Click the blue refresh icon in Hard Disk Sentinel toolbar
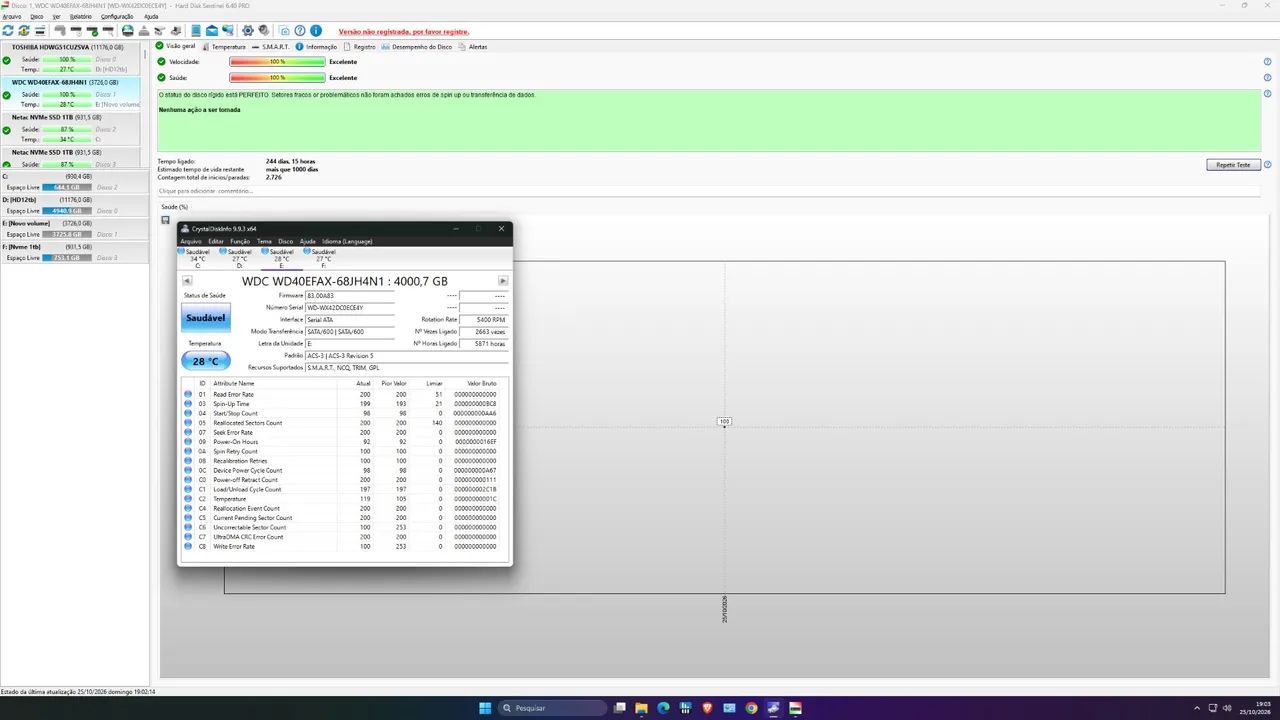The height and width of the screenshot is (720, 1280). 8,31
